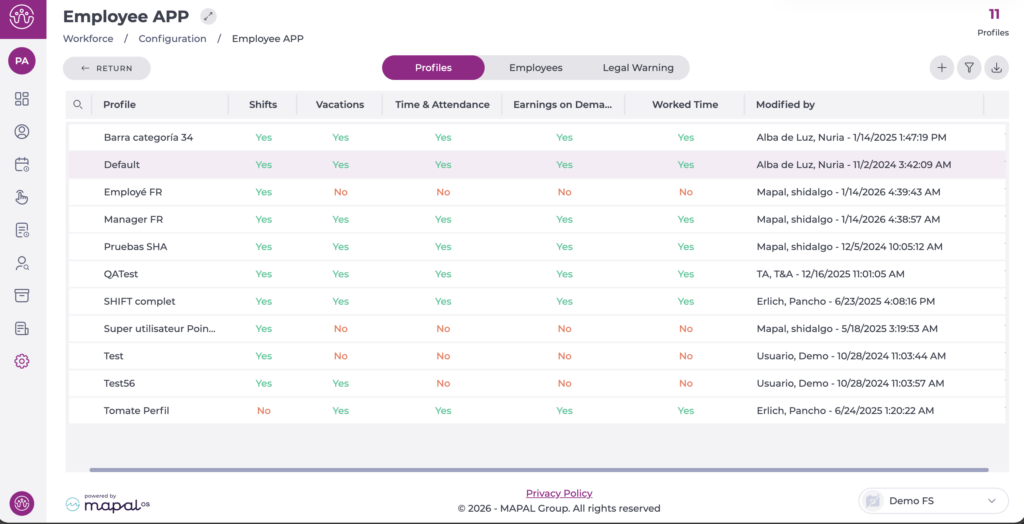Select the Profiles tab
This screenshot has height=524, width=1024.
tap(433, 68)
